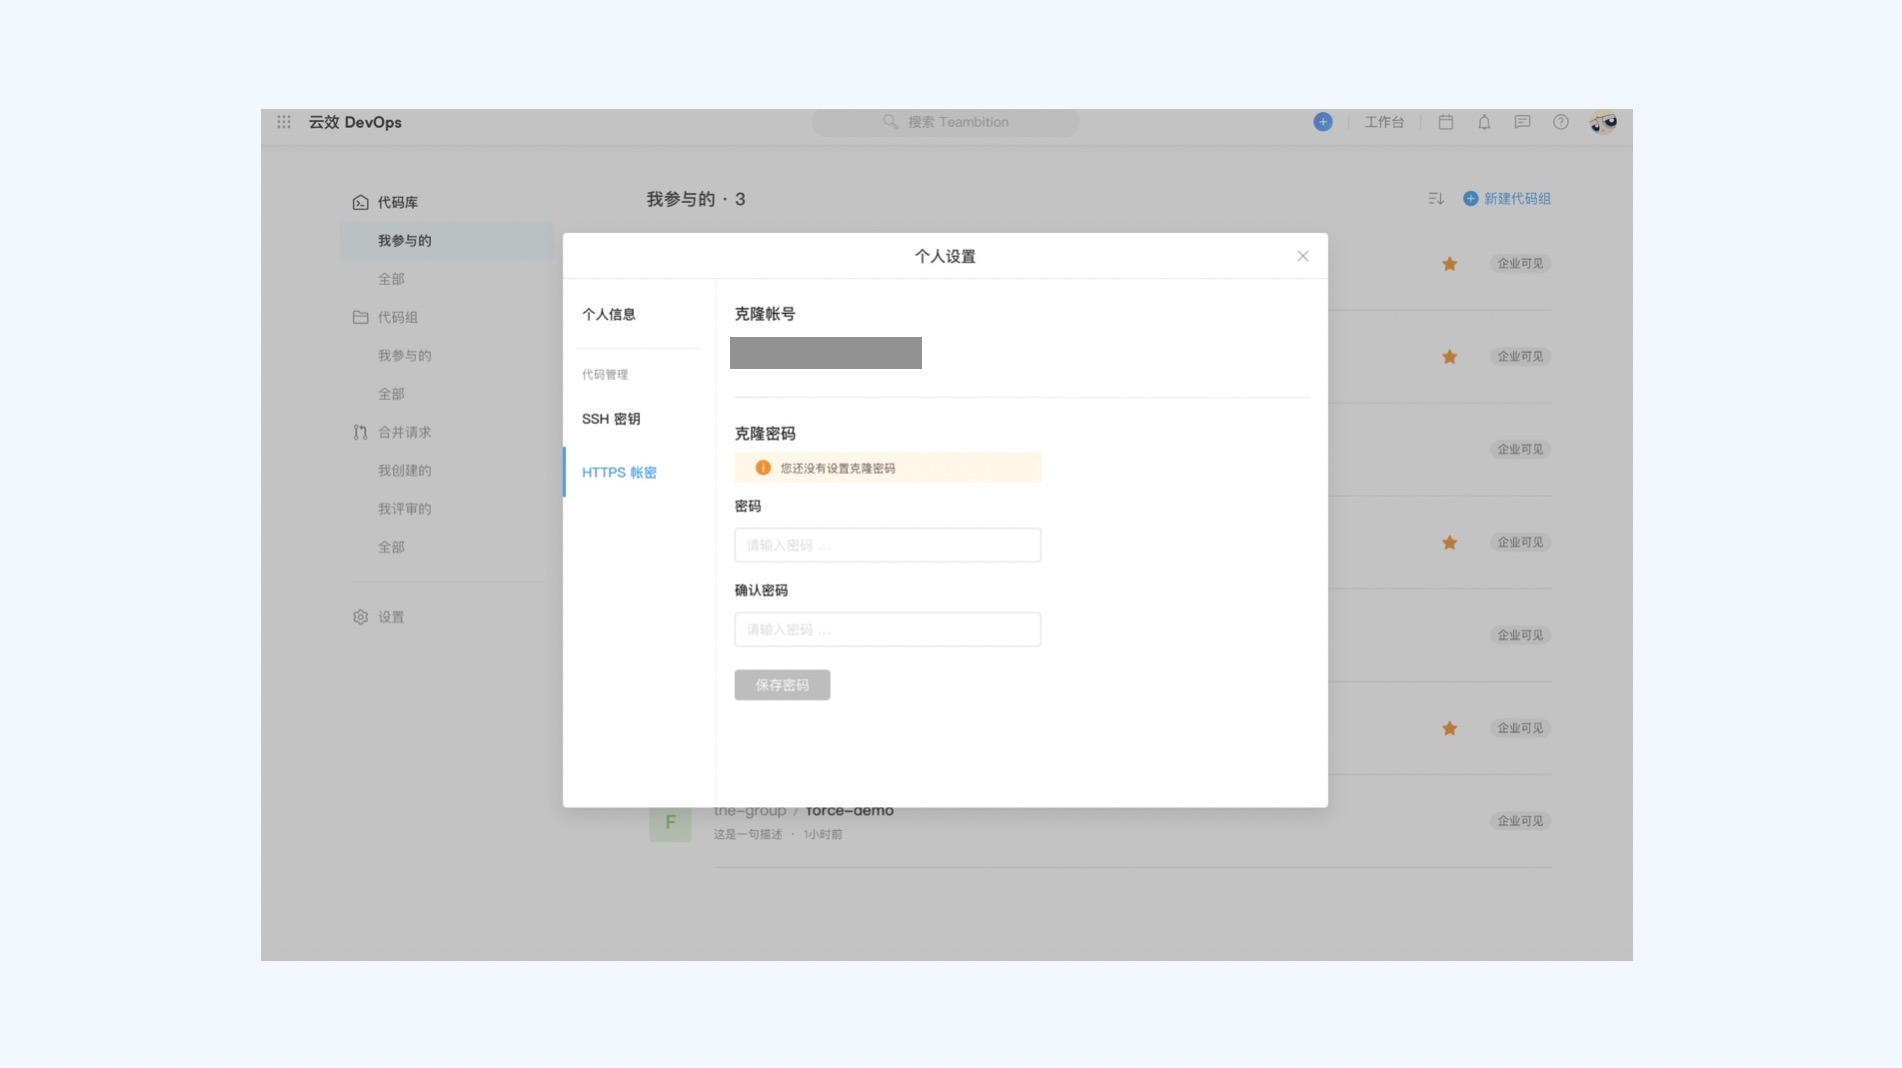Focus the 搜索 Teambition search box
Viewport: 1902px width, 1068px height.
[945, 122]
